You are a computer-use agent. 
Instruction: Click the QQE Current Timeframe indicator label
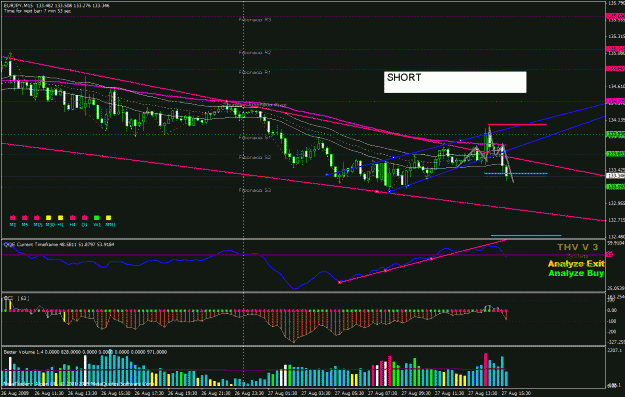(x=59, y=244)
